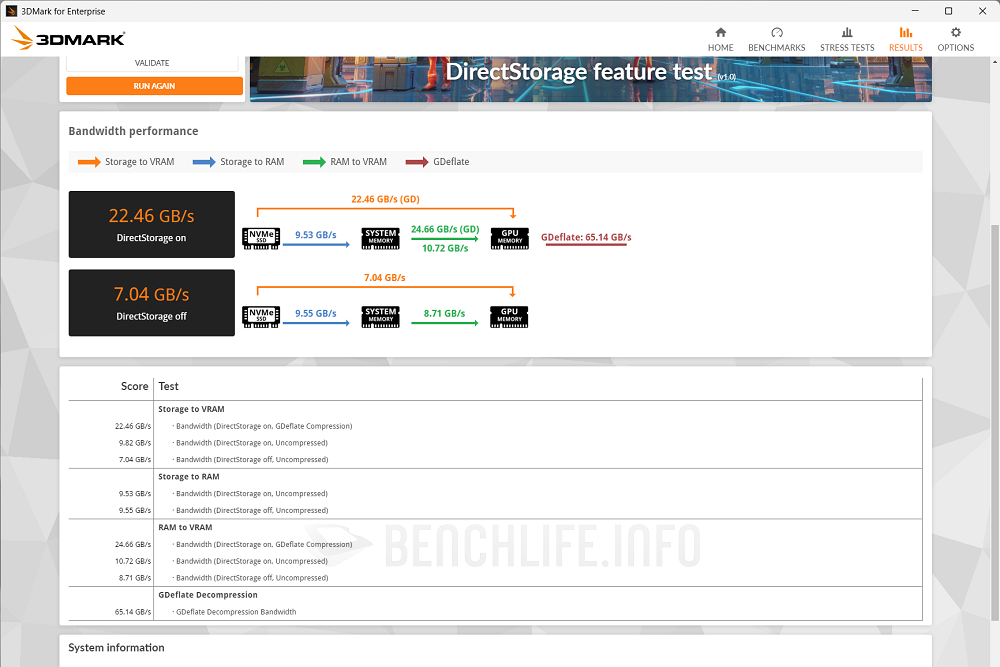Click the DirectStorage feature test banner
1000x667 pixels.
tap(591, 79)
